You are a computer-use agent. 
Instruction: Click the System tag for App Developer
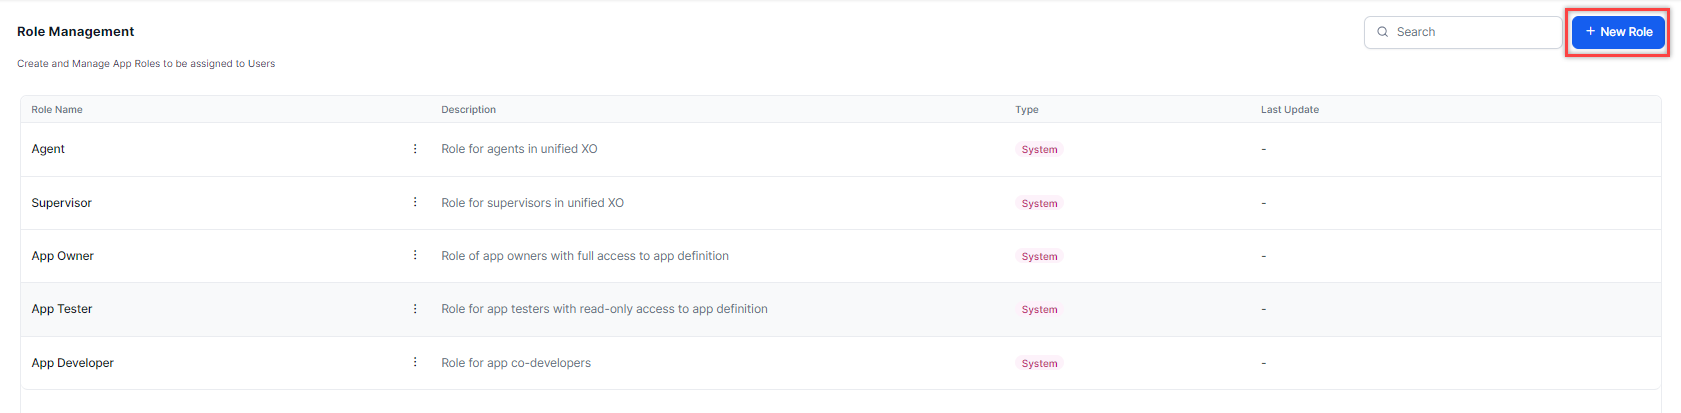1039,364
